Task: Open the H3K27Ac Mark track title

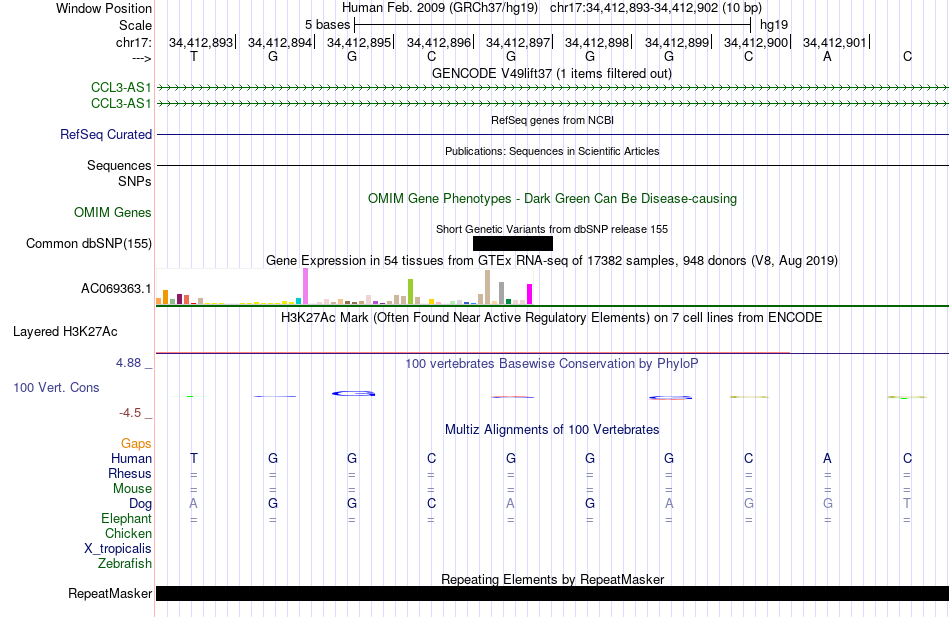Action: coord(551,318)
